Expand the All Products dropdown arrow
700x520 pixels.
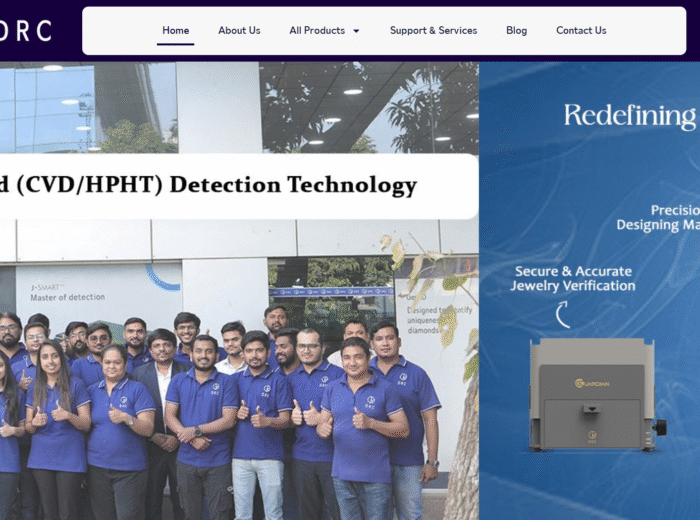(356, 31)
